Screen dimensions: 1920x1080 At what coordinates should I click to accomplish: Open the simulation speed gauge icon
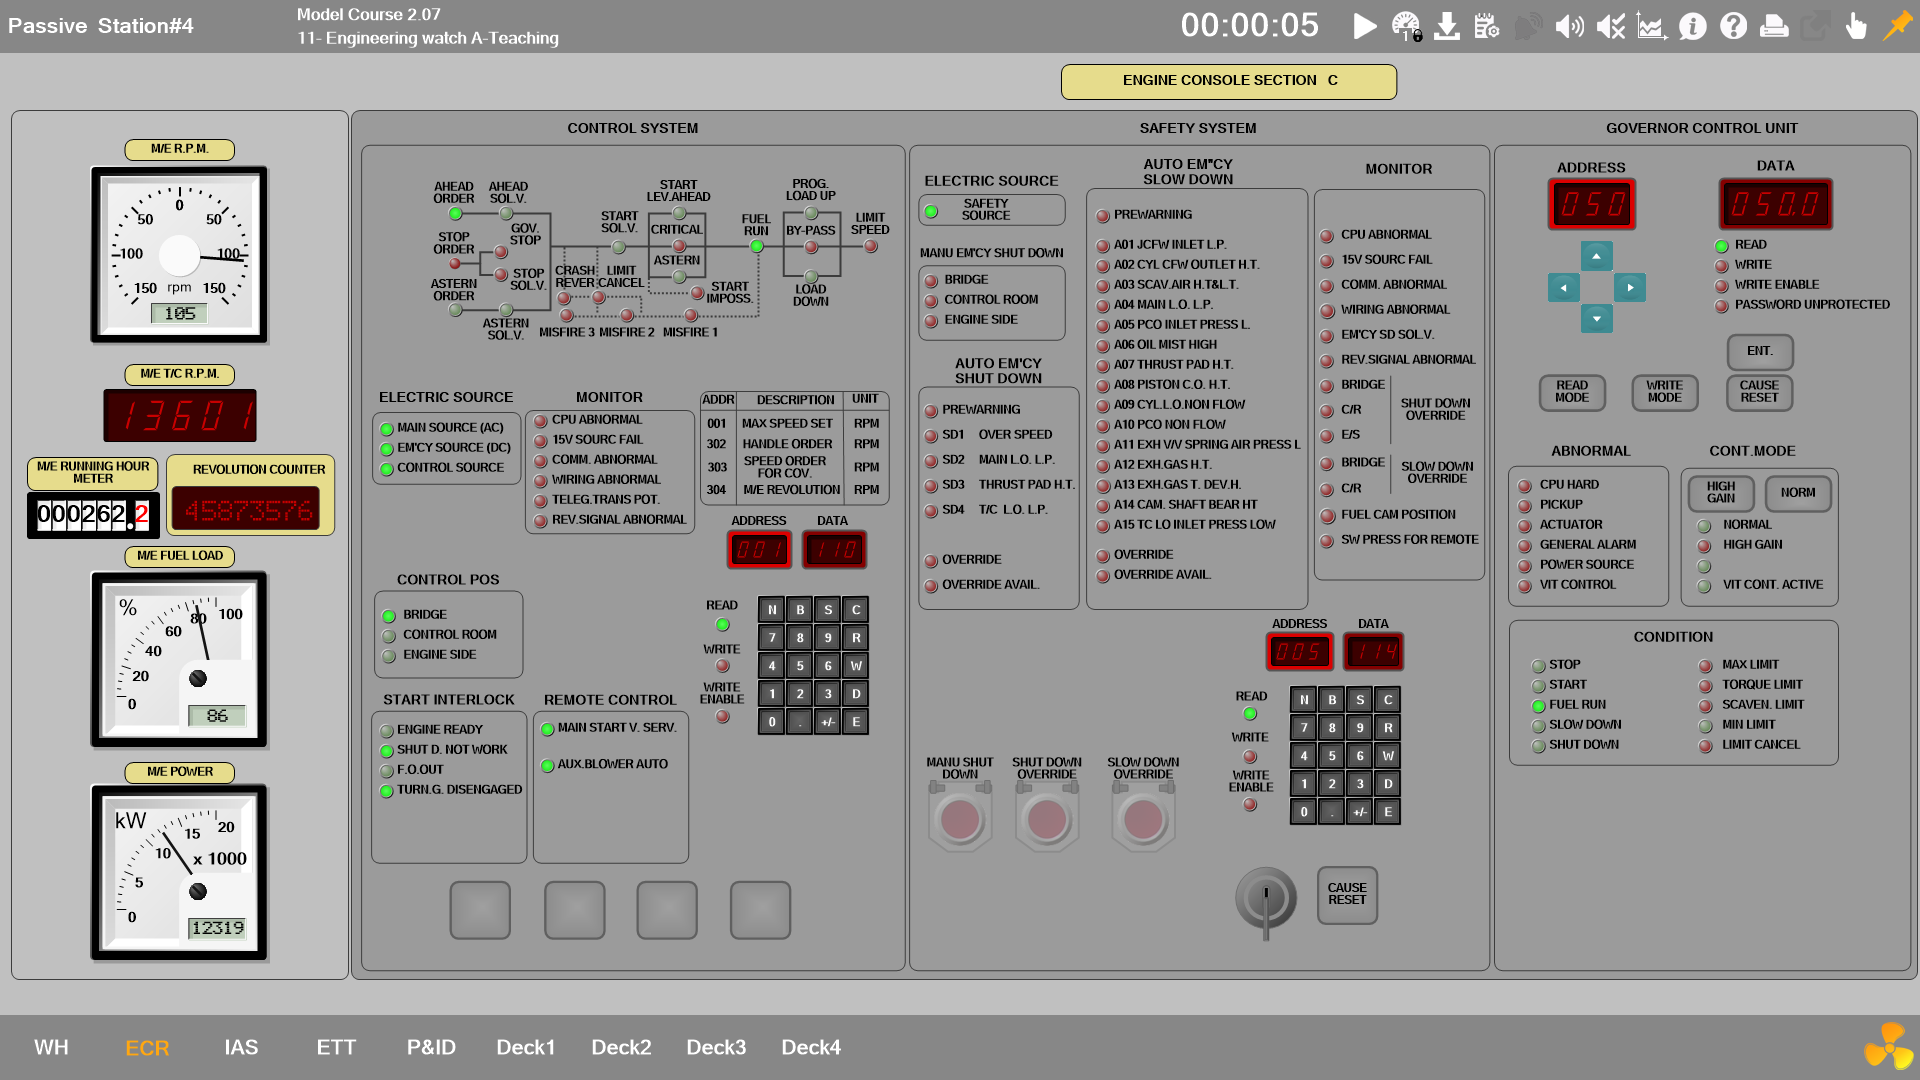pyautogui.click(x=1406, y=26)
